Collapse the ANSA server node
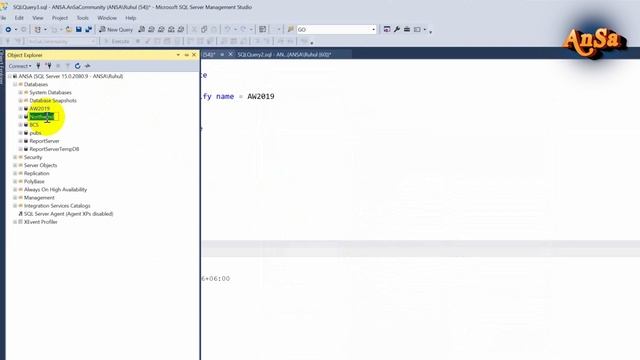 pyautogui.click(x=10, y=76)
